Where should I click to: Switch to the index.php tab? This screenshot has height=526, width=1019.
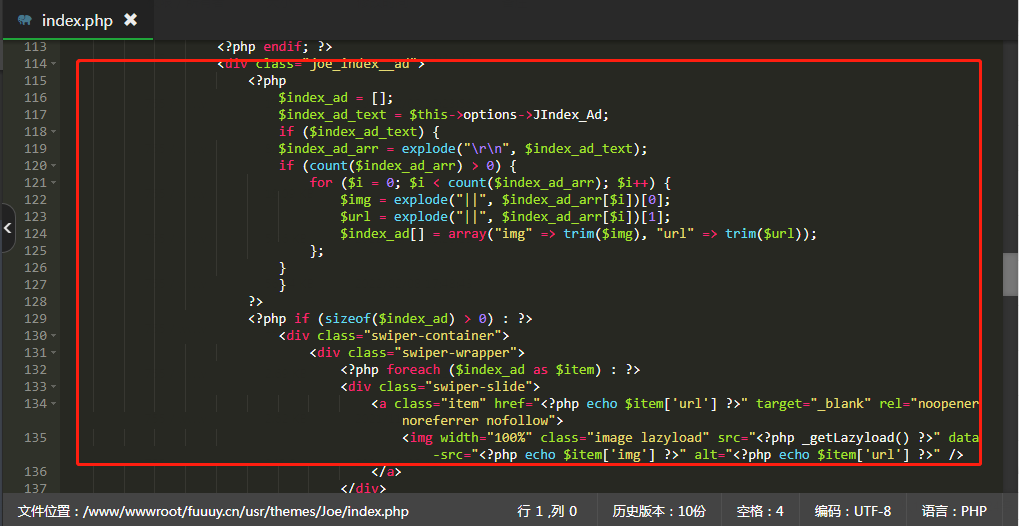click(76, 20)
